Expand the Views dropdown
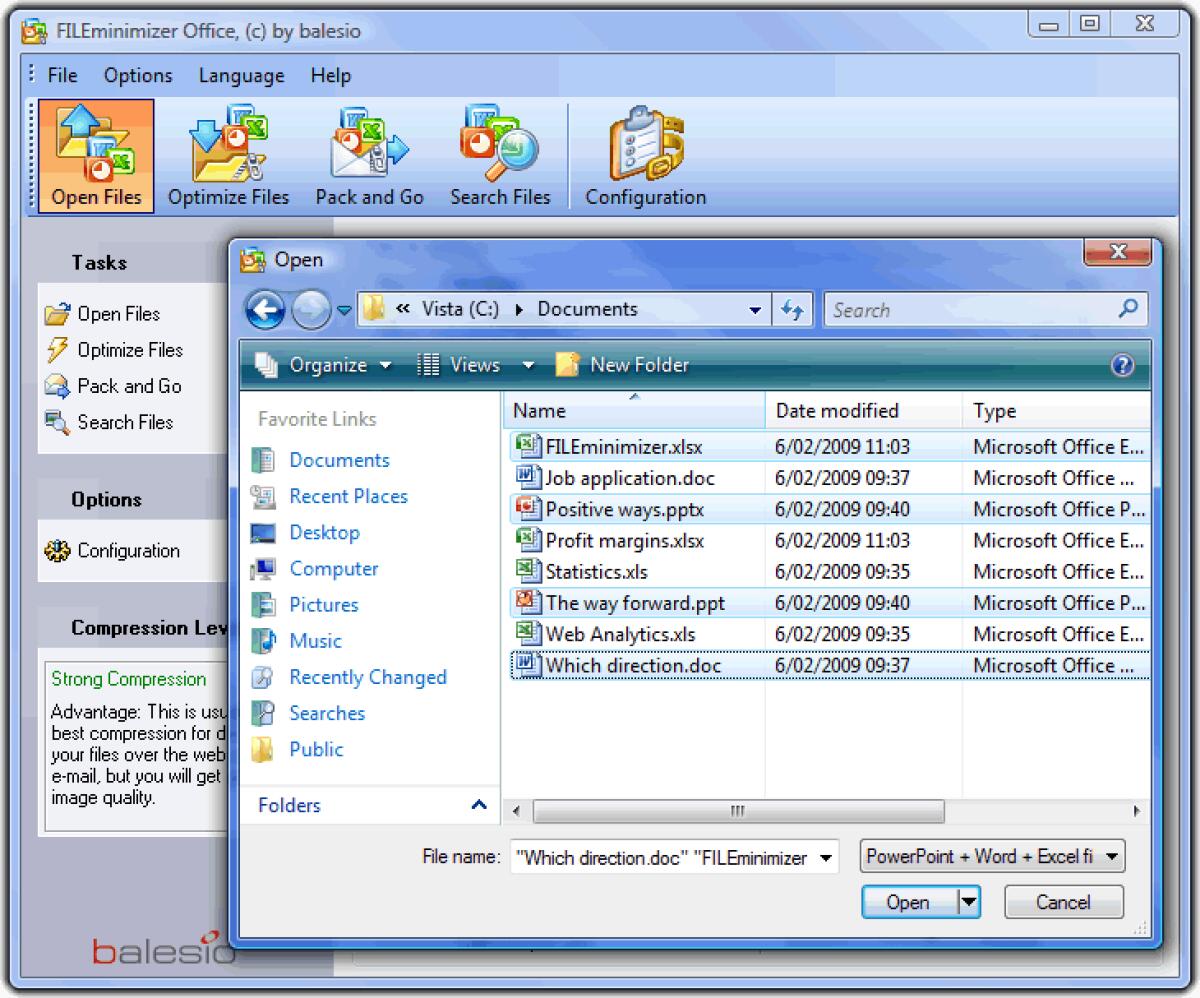The width and height of the screenshot is (1200, 998). click(476, 365)
